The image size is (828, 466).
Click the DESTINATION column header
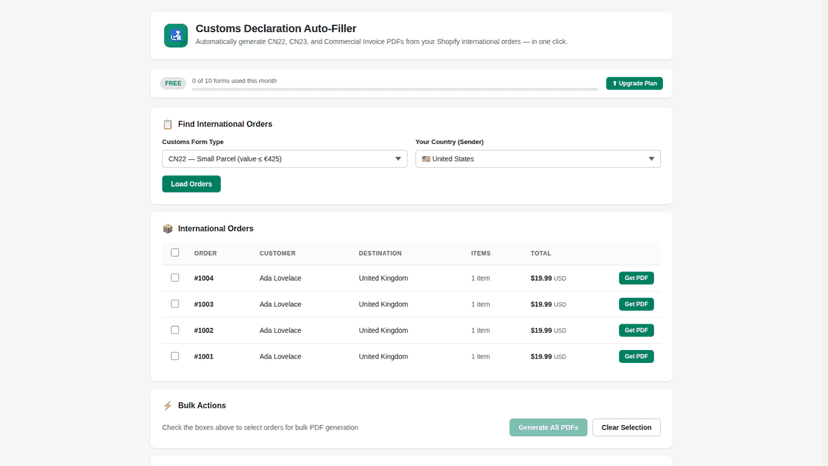[380, 254]
